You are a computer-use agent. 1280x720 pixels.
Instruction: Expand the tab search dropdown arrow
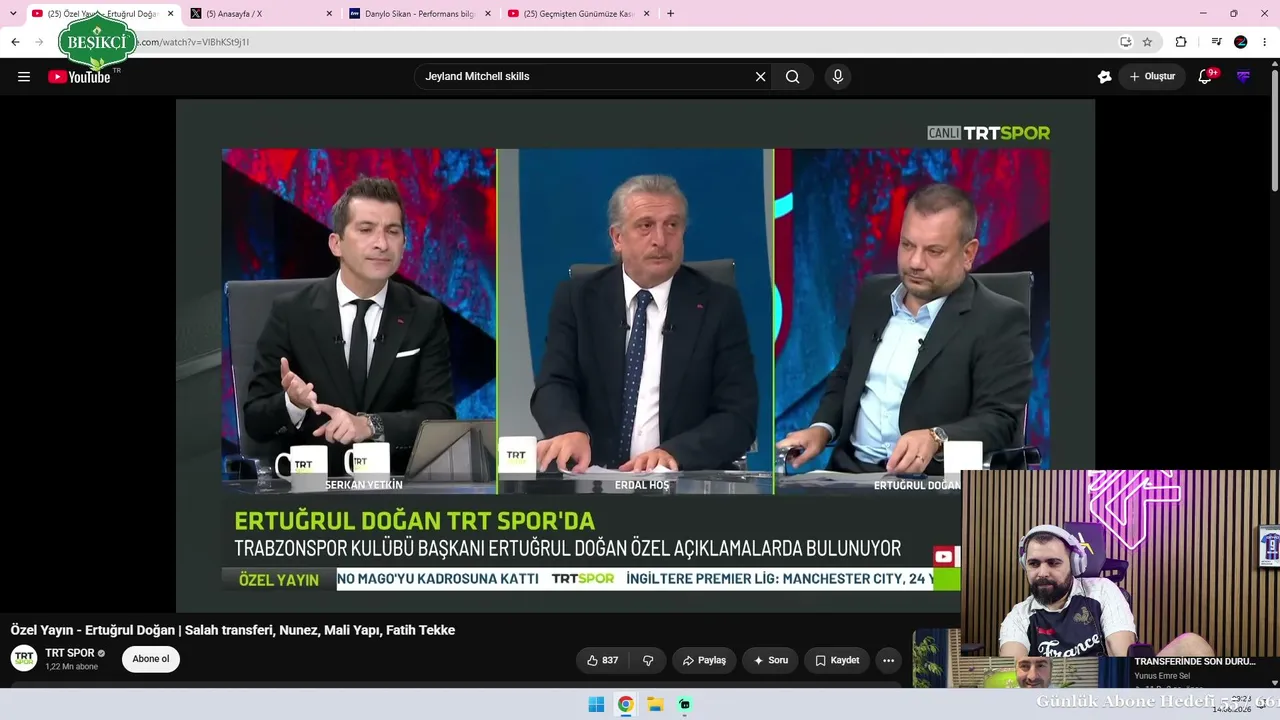click(x=13, y=14)
